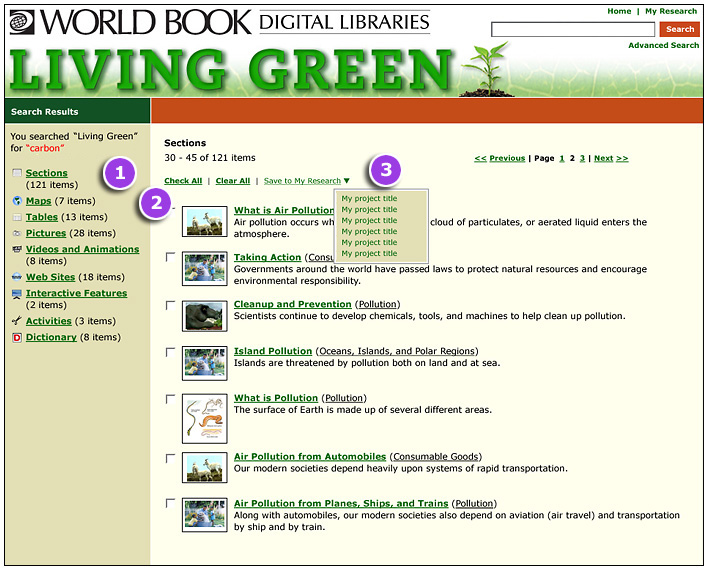Click the Maps globe icon in the sidebar
The image size is (710, 574).
pos(17,201)
